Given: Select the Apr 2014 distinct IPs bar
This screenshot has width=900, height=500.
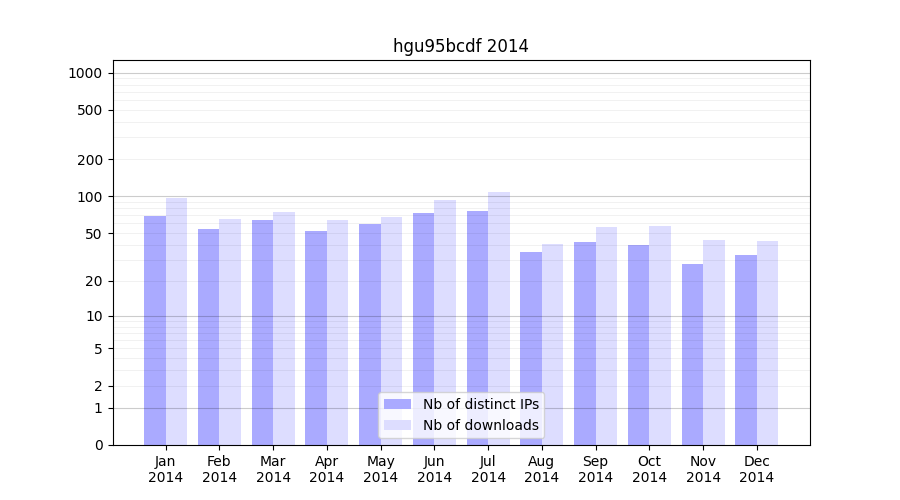Looking at the screenshot, I should tap(316, 338).
